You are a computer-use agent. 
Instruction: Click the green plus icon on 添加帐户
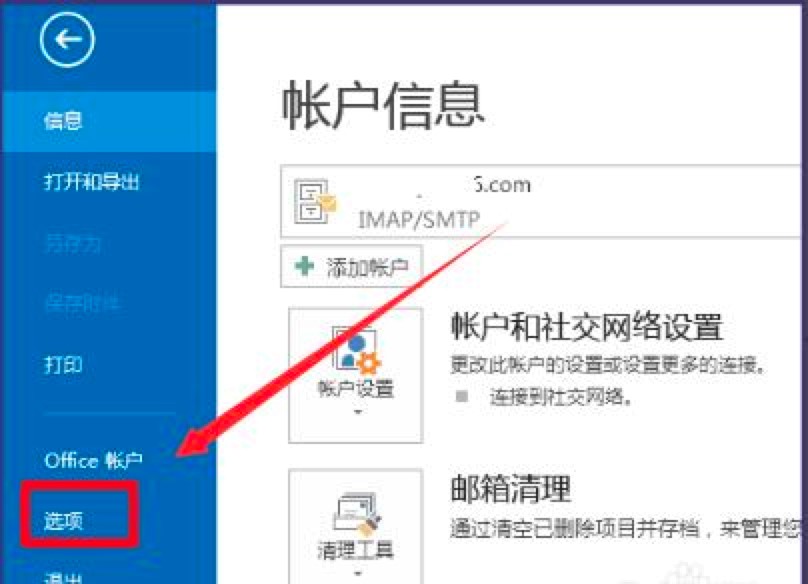coord(304,266)
